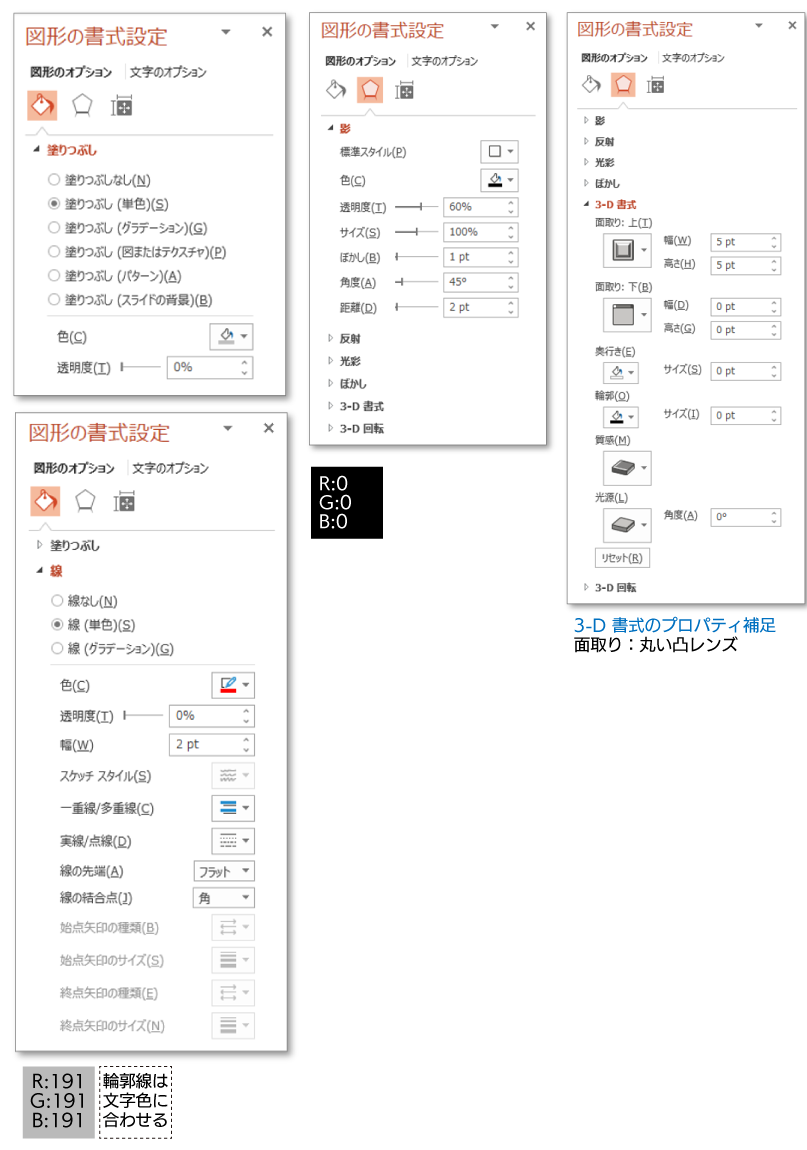The height and width of the screenshot is (1150, 807).
Task: Open red line 色 color picker
Action: [233, 685]
